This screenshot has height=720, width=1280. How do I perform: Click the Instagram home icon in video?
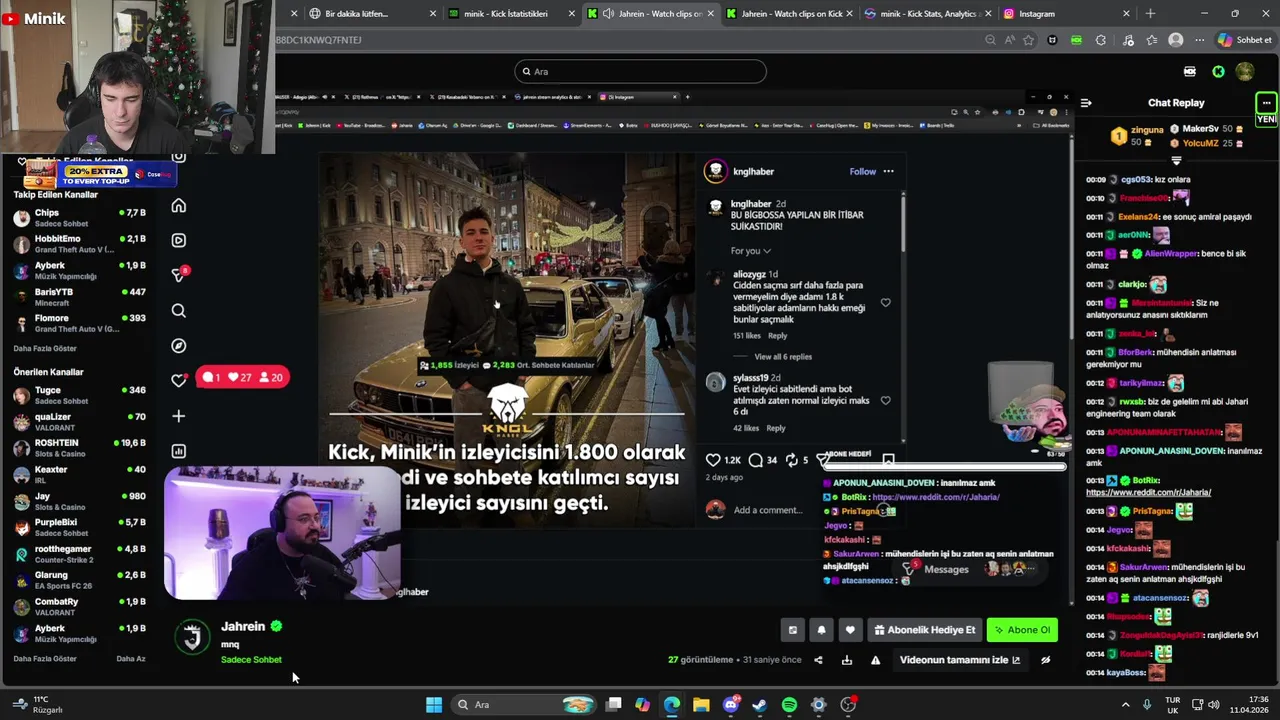[179, 205]
